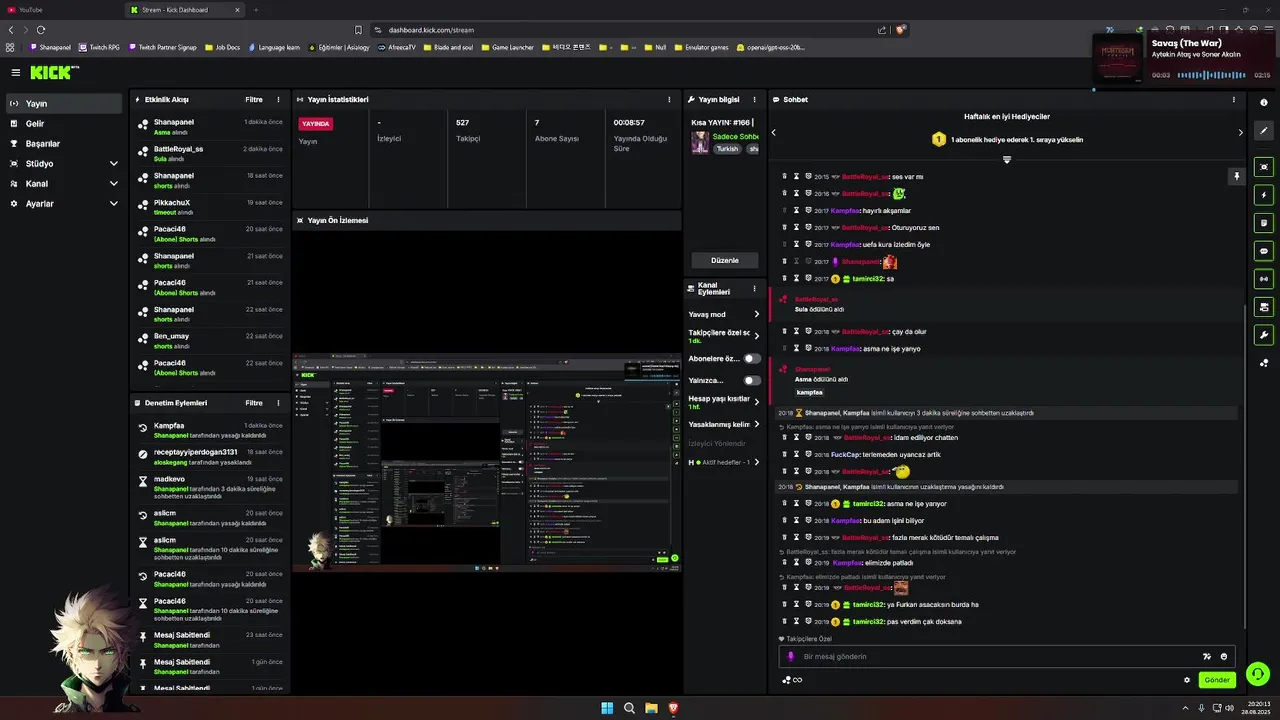This screenshot has width=1280, height=720.
Task: Click the pinned message icon in chat
Action: 1236,176
